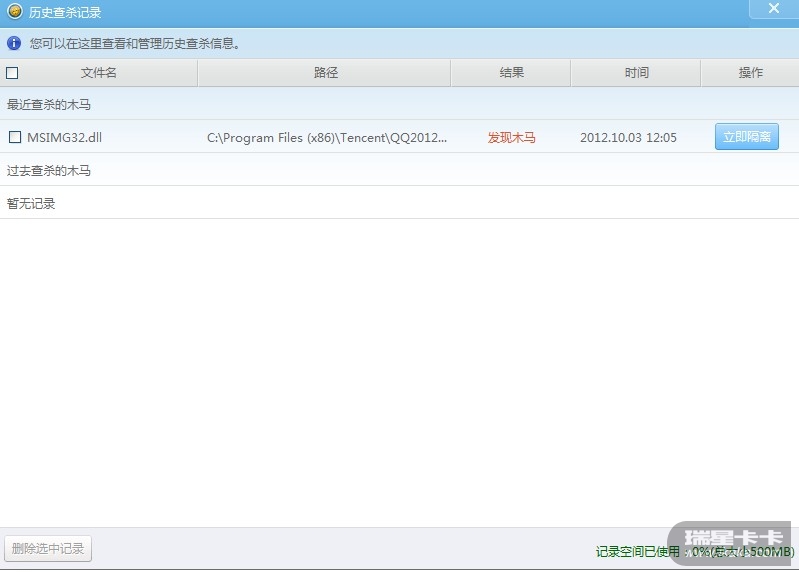Click the 操作 column header
The width and height of the screenshot is (799, 572).
tap(750, 73)
